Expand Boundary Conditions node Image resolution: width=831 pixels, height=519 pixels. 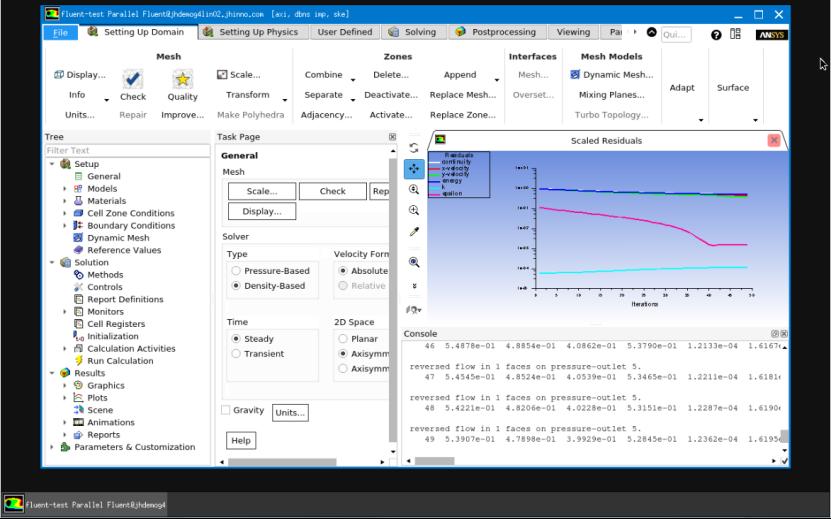tap(65, 225)
